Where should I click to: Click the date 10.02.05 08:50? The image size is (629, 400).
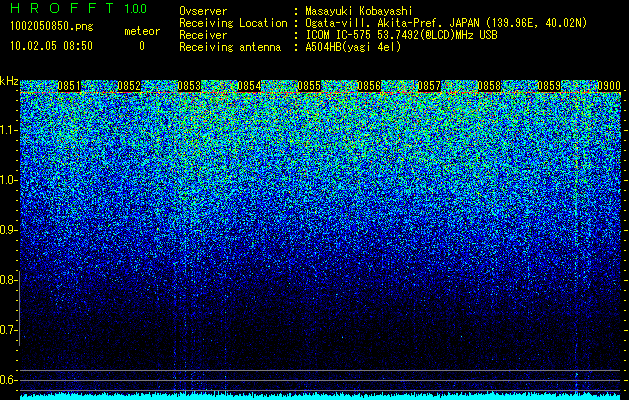51,46
